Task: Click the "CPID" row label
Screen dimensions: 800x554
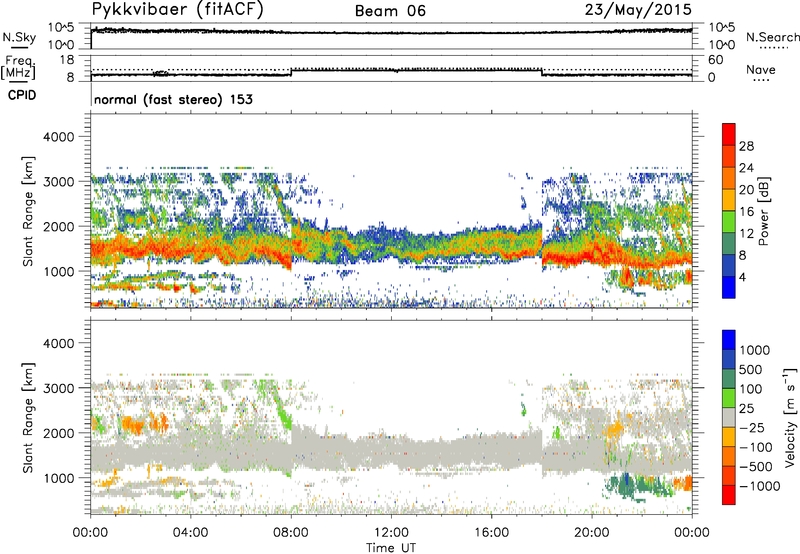Action: click(x=22, y=95)
